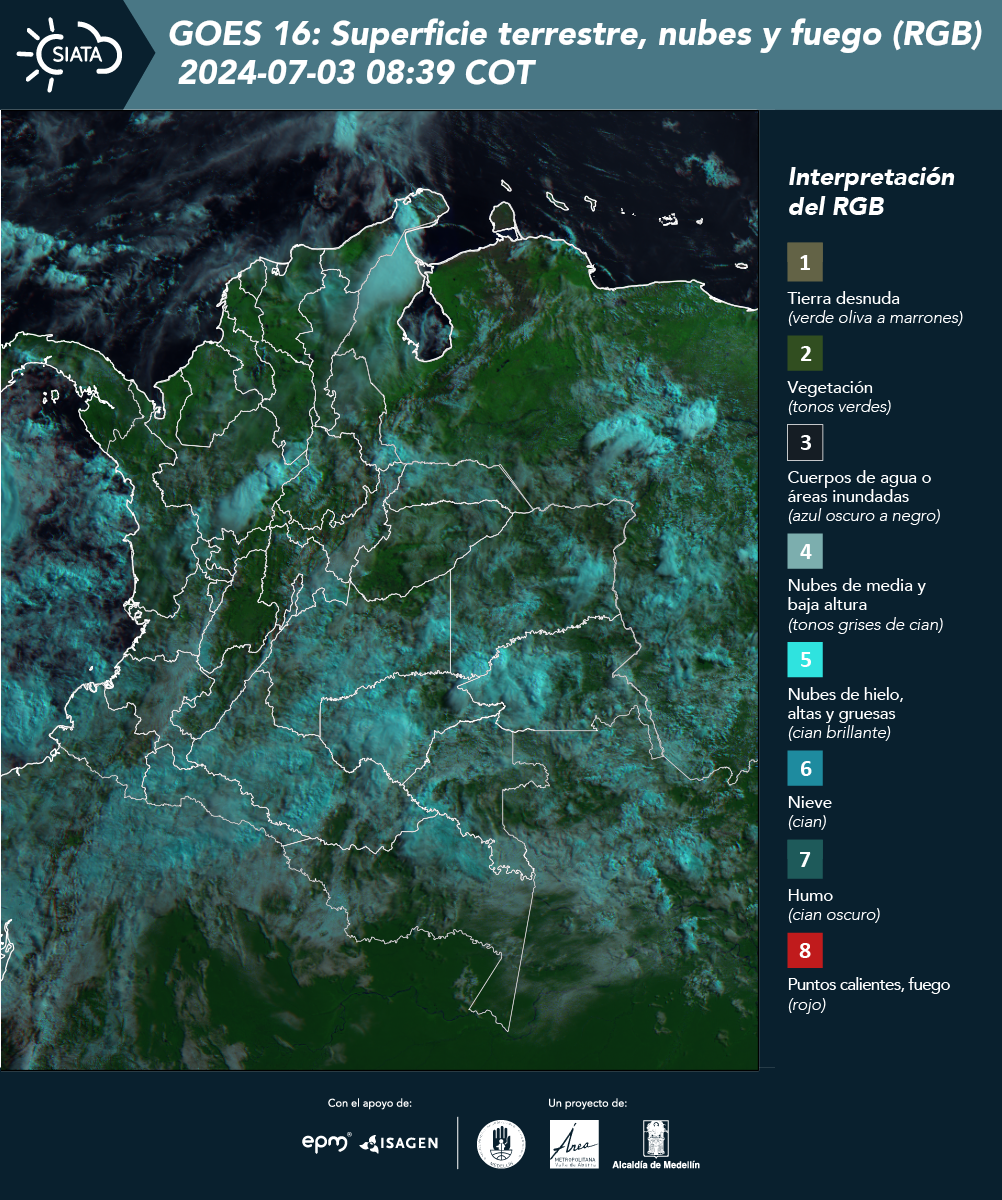Click the timestamp "2024-07-03 08:39 COT"
This screenshot has width=1002, height=1200.
356,73
